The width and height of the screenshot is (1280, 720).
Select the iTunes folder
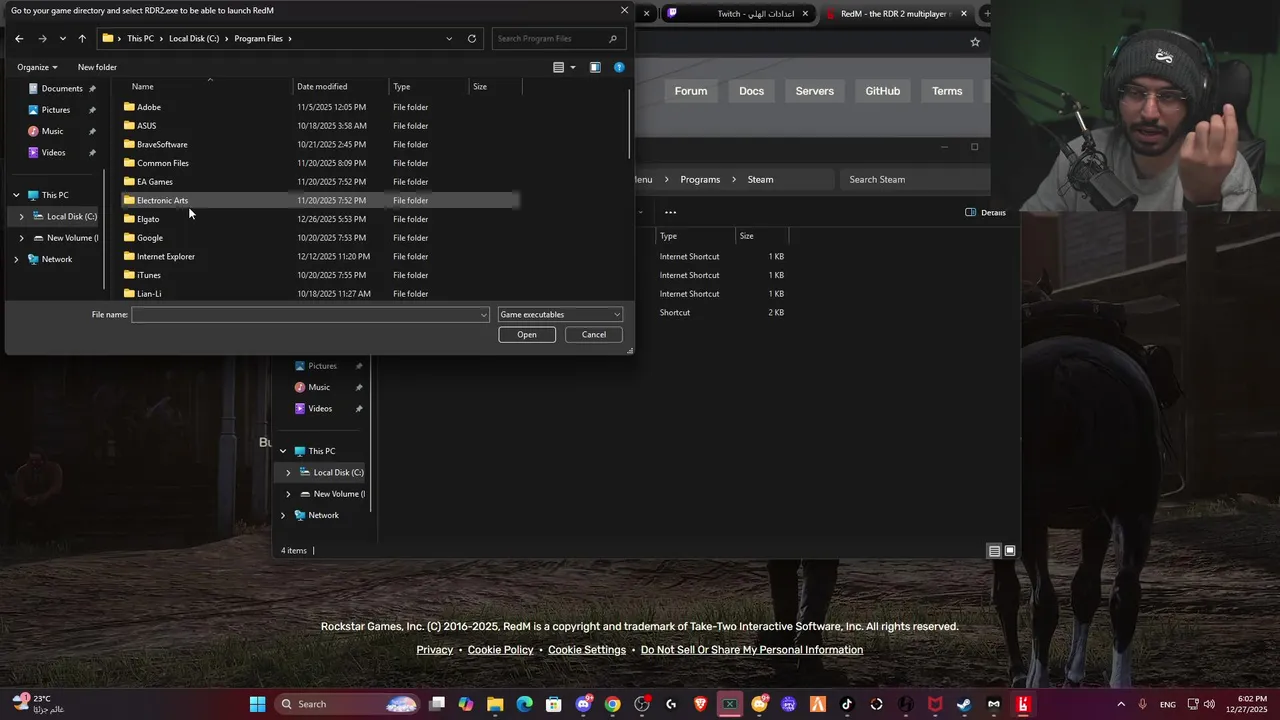[149, 275]
